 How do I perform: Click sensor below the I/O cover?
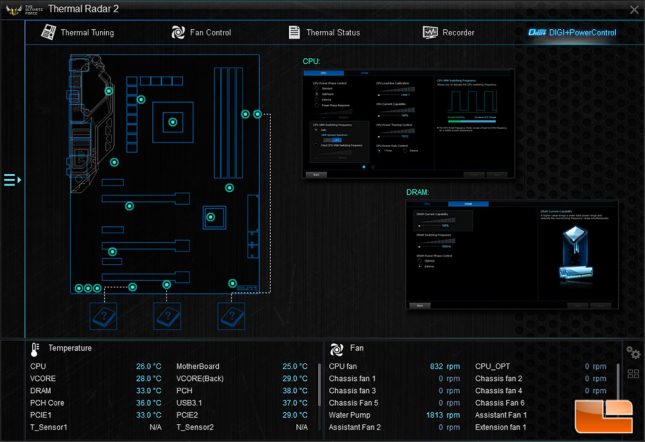coord(114,162)
